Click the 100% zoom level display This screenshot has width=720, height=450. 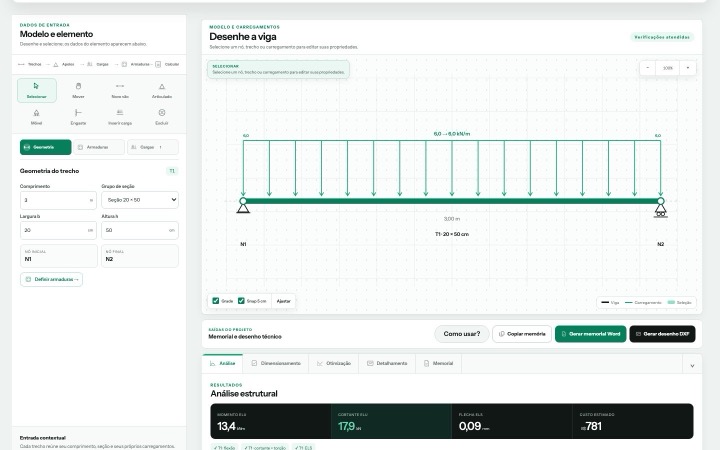(x=668, y=68)
